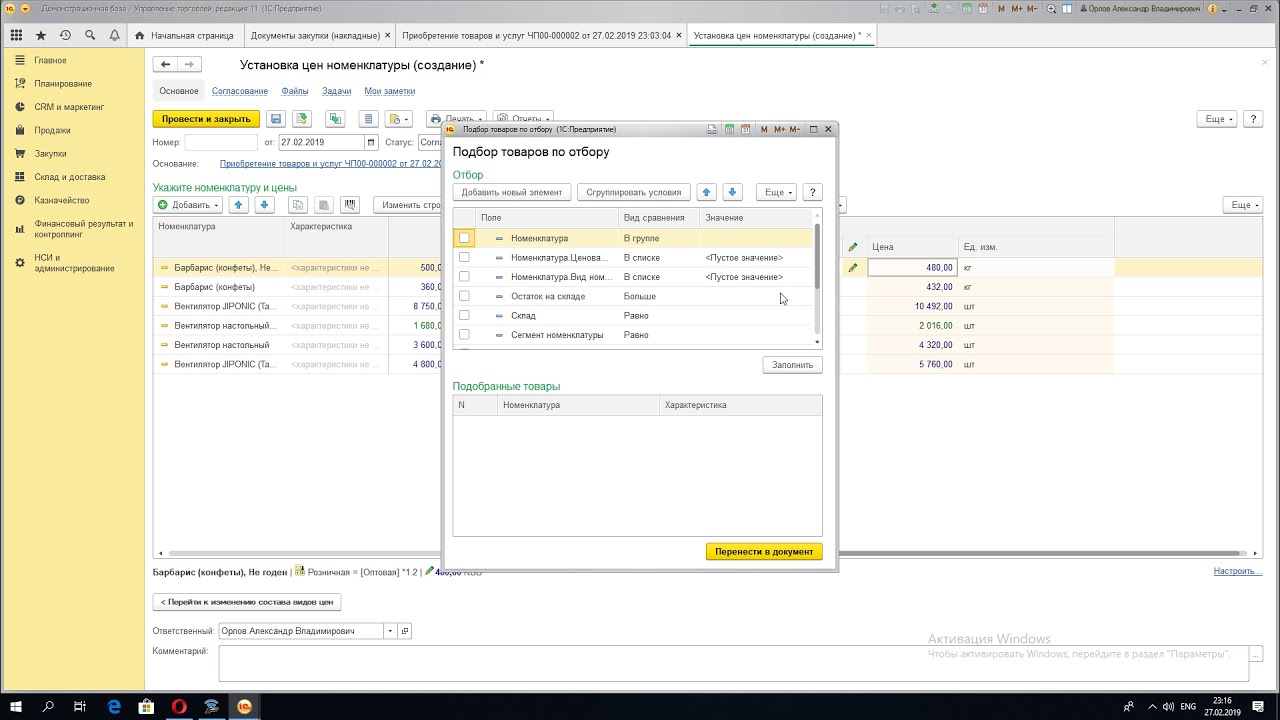The image size is (1280, 720).
Task: Expand the Добавить dropdown button
Action: (x=188, y=205)
